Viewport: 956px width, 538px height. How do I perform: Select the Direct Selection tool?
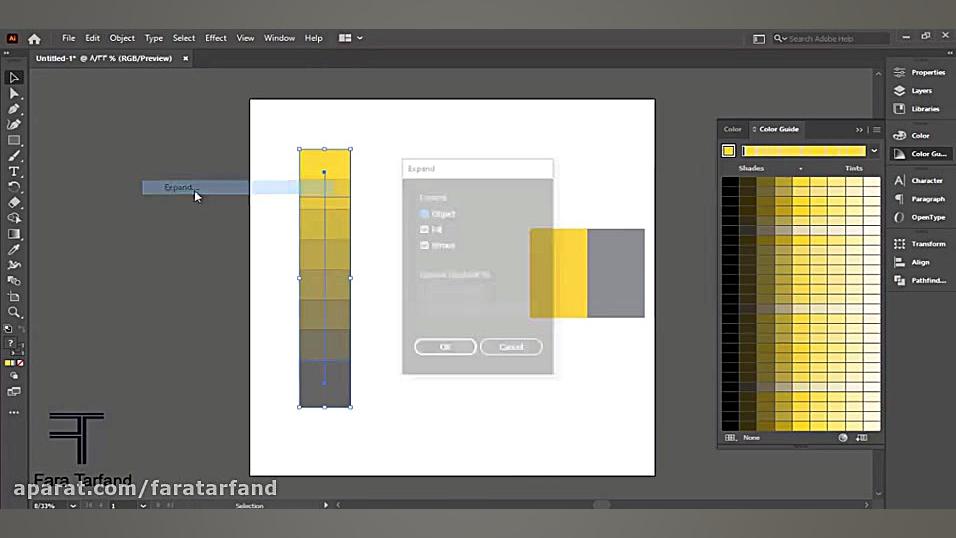[13, 93]
